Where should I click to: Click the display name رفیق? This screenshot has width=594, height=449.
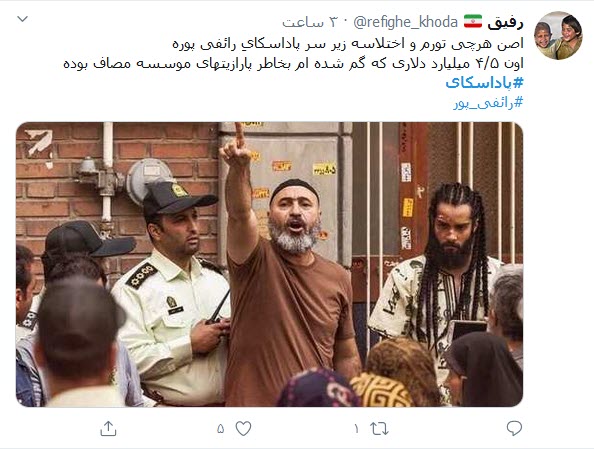[505, 23]
